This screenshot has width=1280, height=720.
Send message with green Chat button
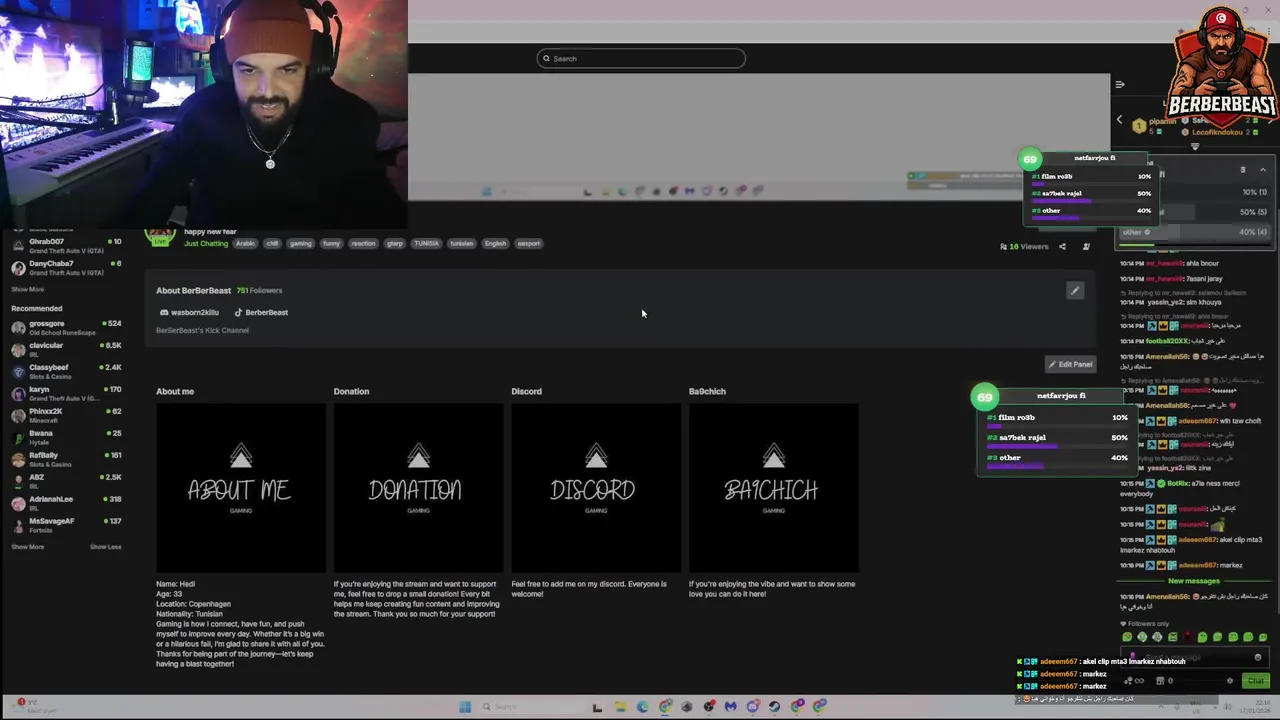[x=1256, y=681]
